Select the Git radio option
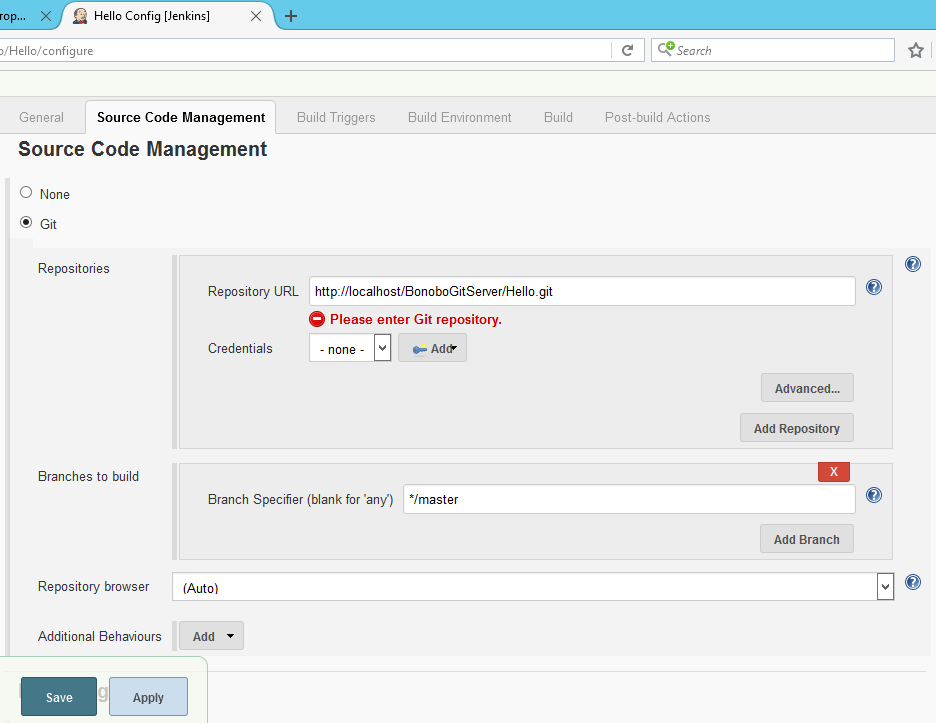Viewport: 936px width, 723px height. pyautogui.click(x=26, y=222)
